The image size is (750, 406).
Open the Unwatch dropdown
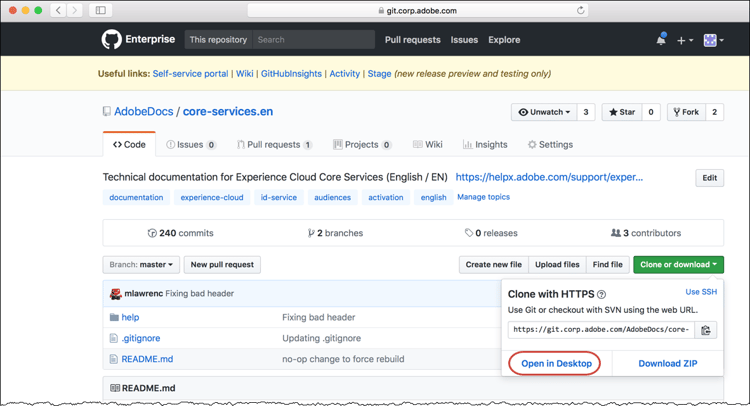544,112
